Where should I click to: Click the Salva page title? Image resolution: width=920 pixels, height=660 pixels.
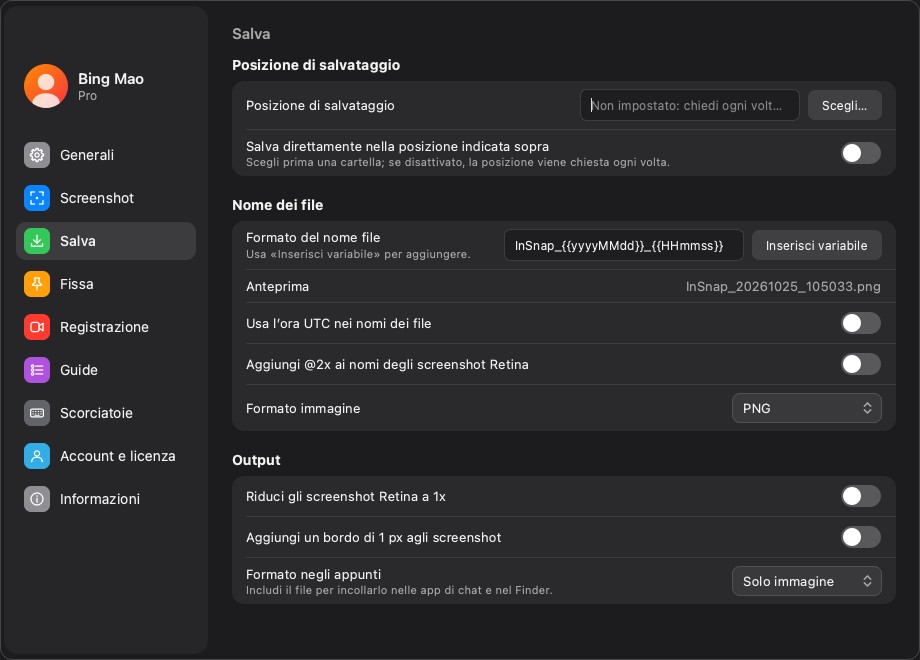click(251, 33)
